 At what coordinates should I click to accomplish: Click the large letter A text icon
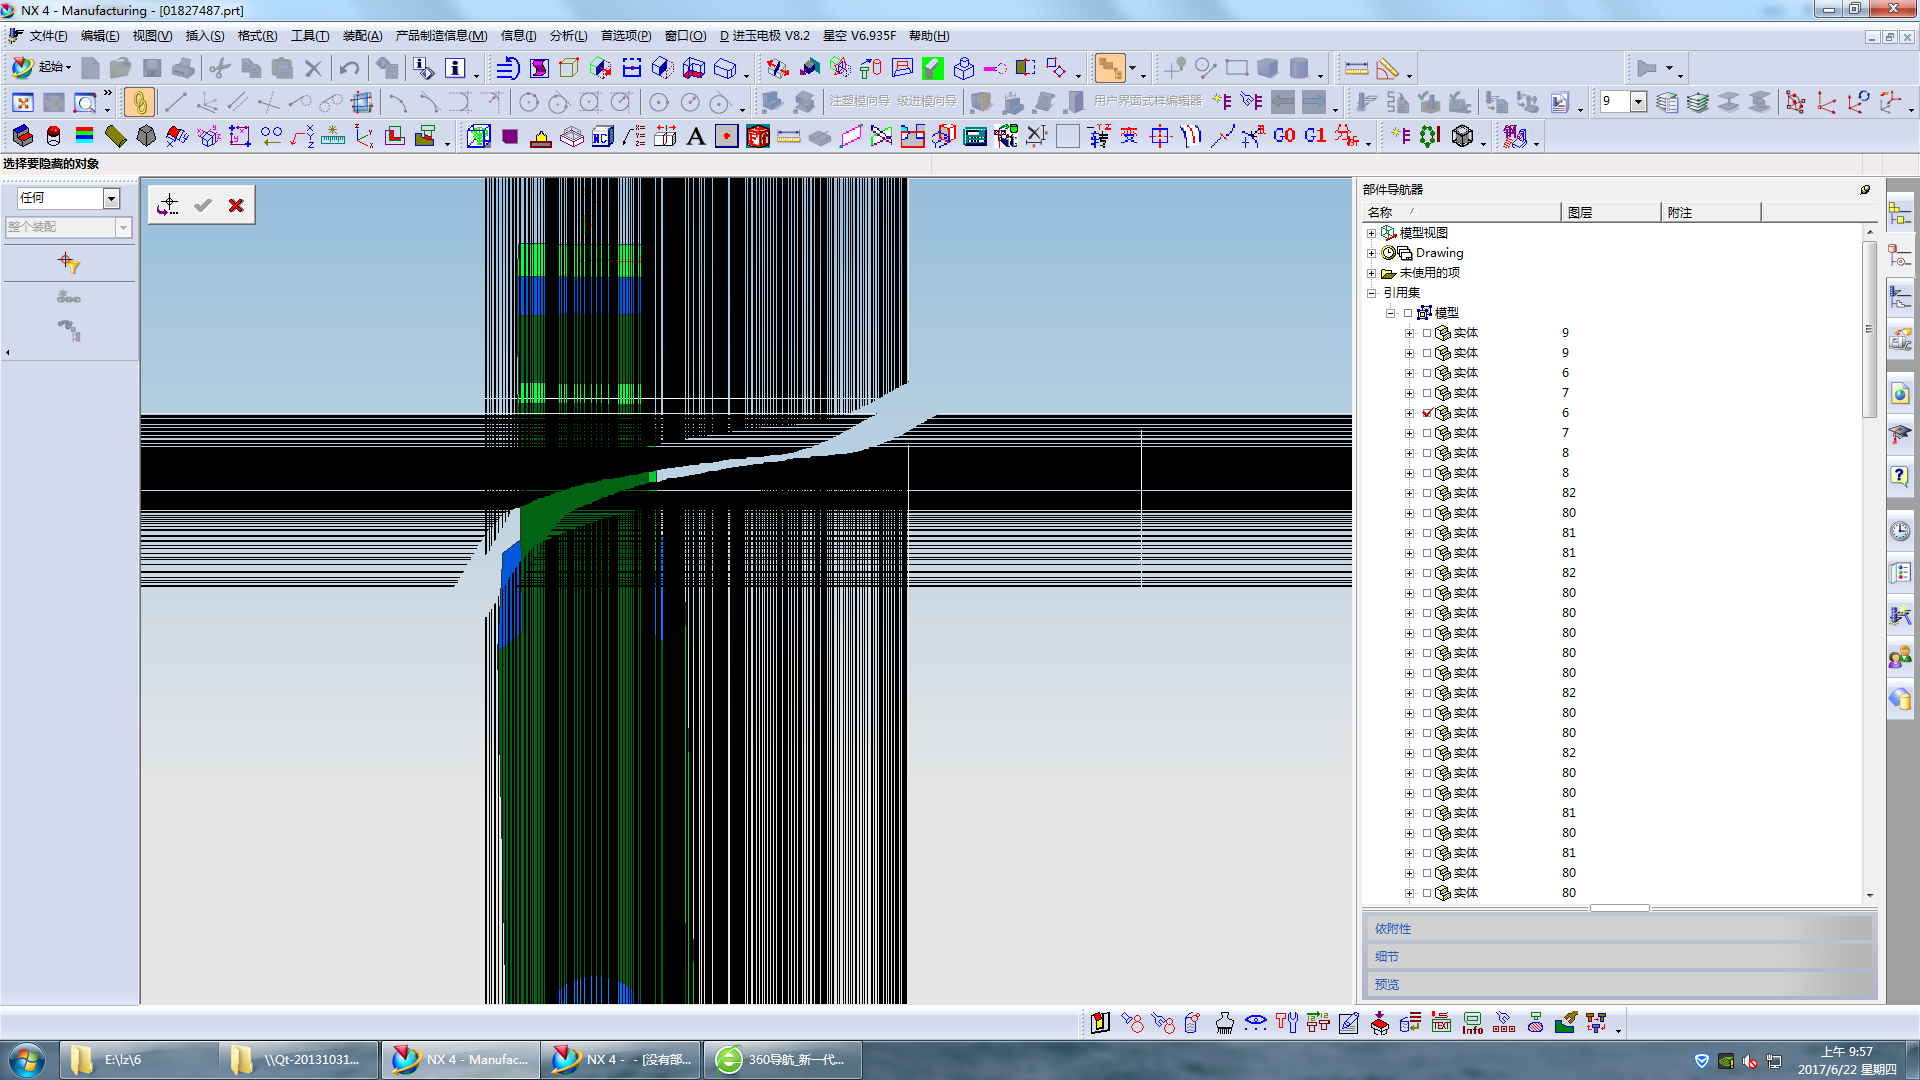click(696, 136)
